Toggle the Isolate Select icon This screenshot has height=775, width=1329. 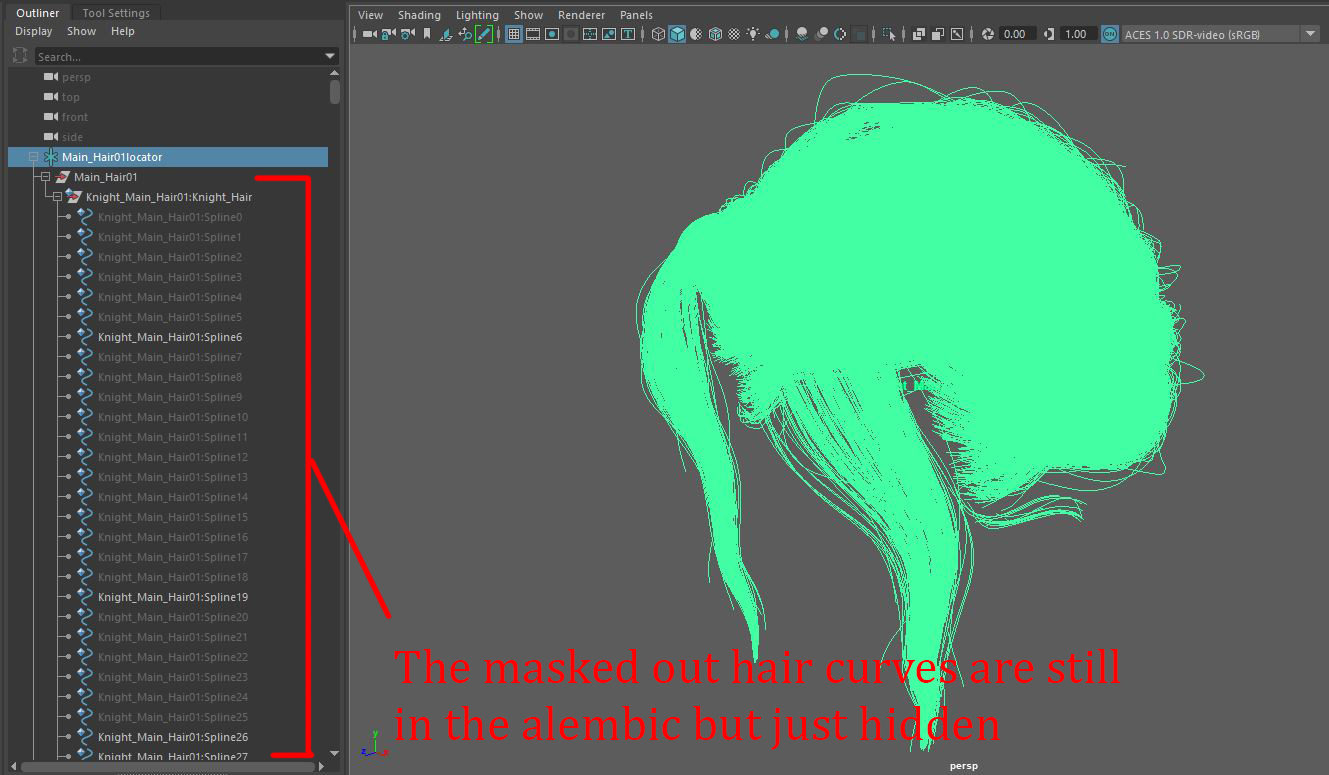888,34
